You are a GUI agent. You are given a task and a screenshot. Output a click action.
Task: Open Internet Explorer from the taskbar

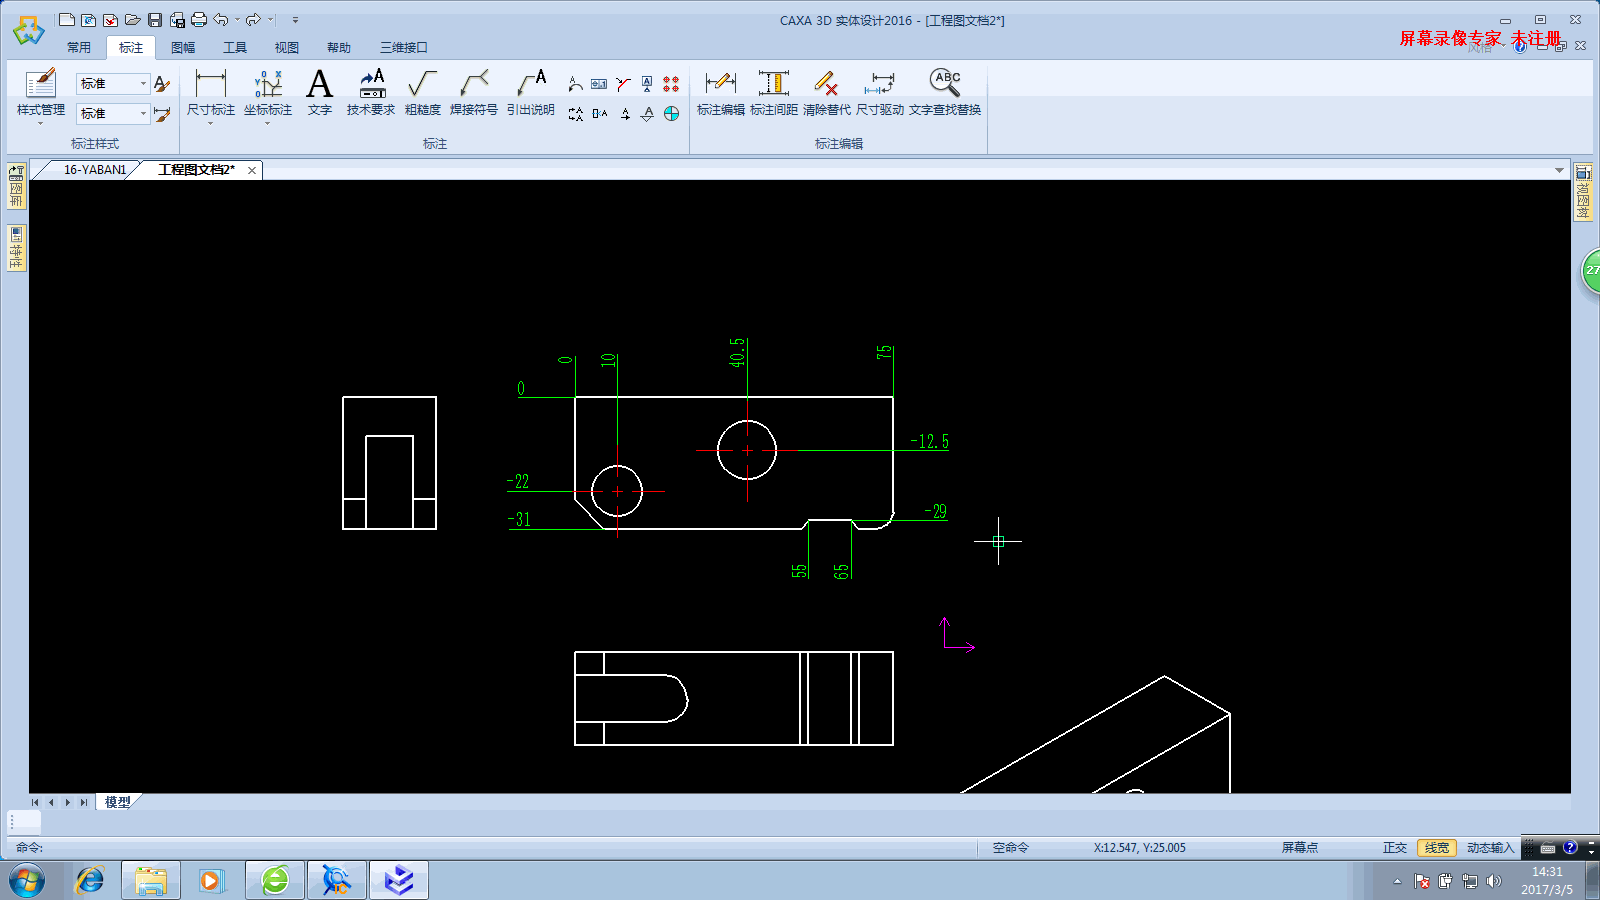click(x=90, y=880)
